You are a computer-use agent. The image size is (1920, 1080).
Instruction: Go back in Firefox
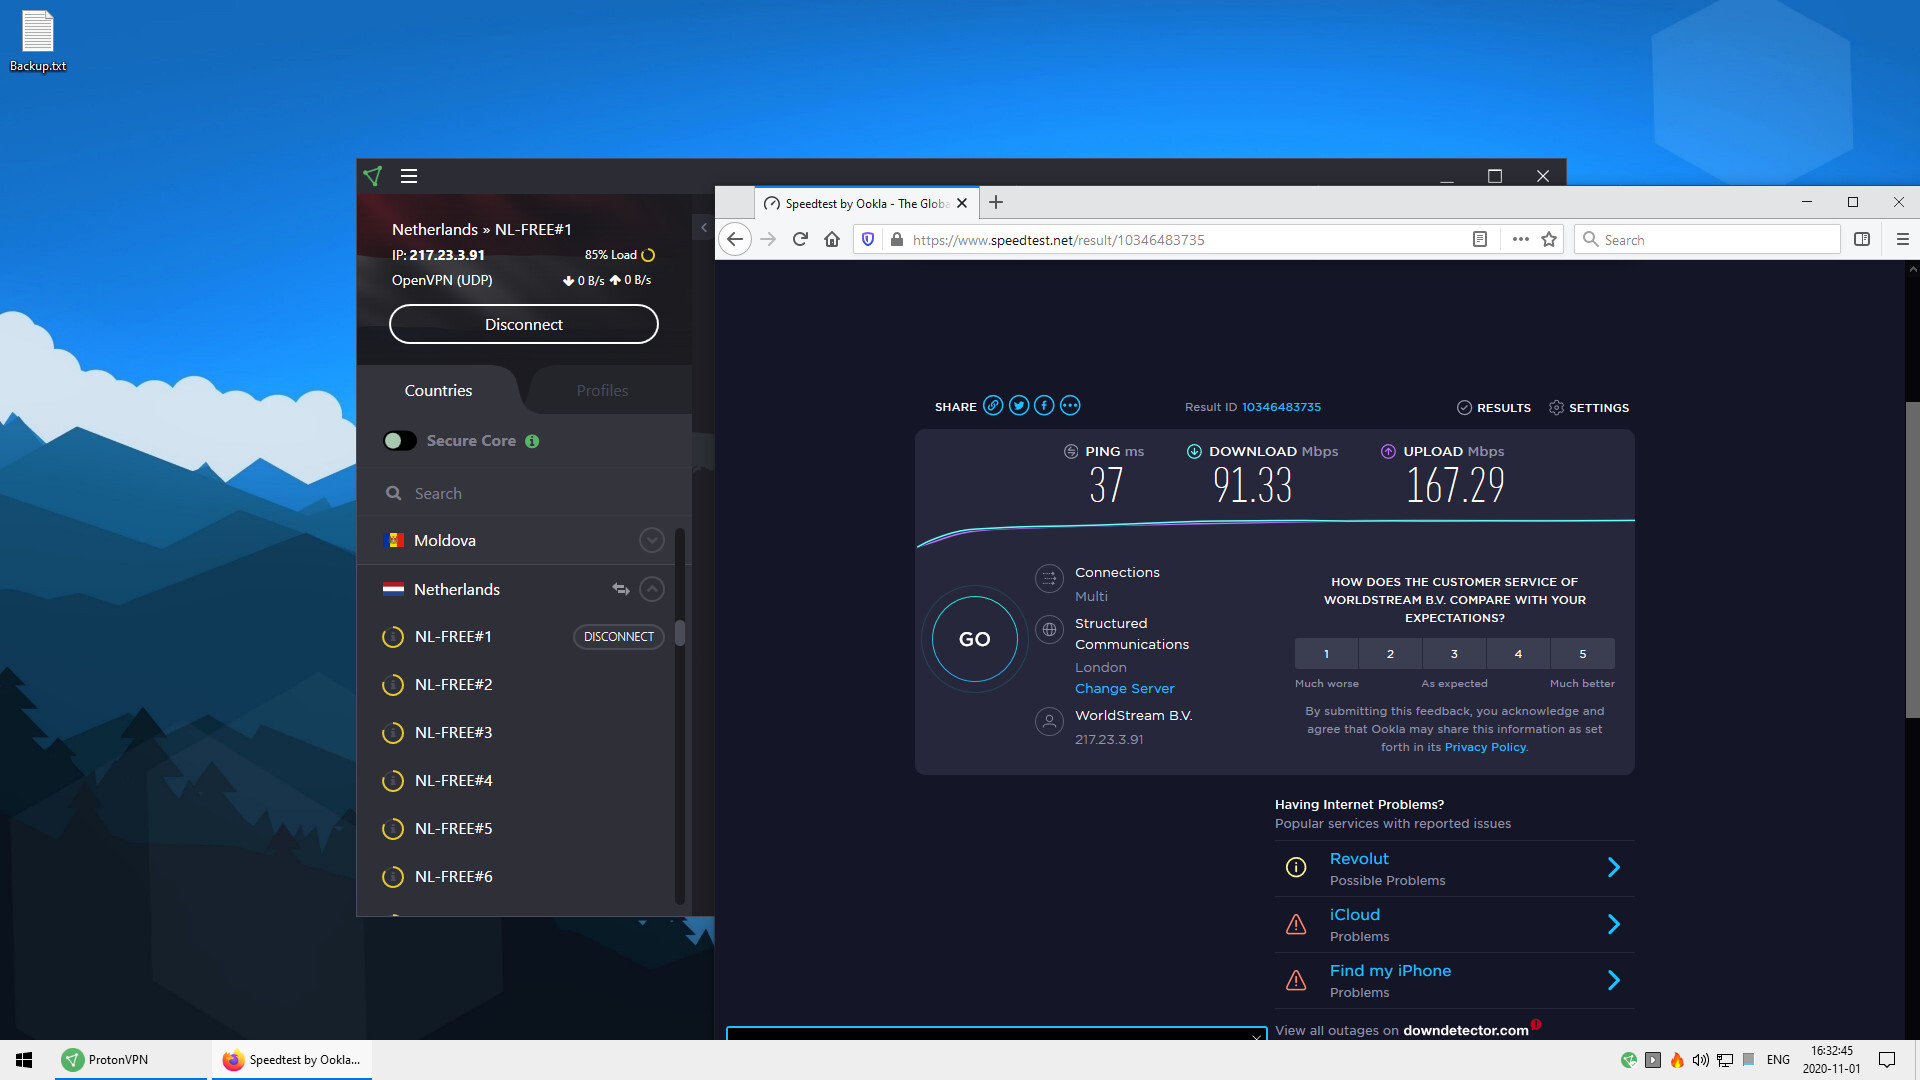coord(735,239)
